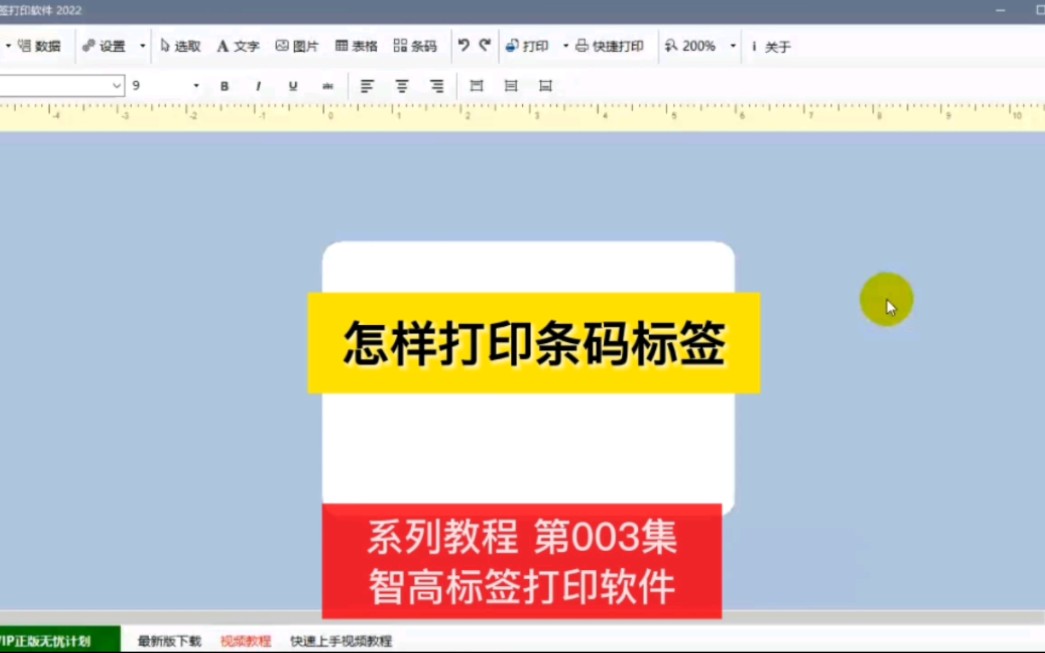
Task: Click the undo arrow icon
Action: coord(462,45)
